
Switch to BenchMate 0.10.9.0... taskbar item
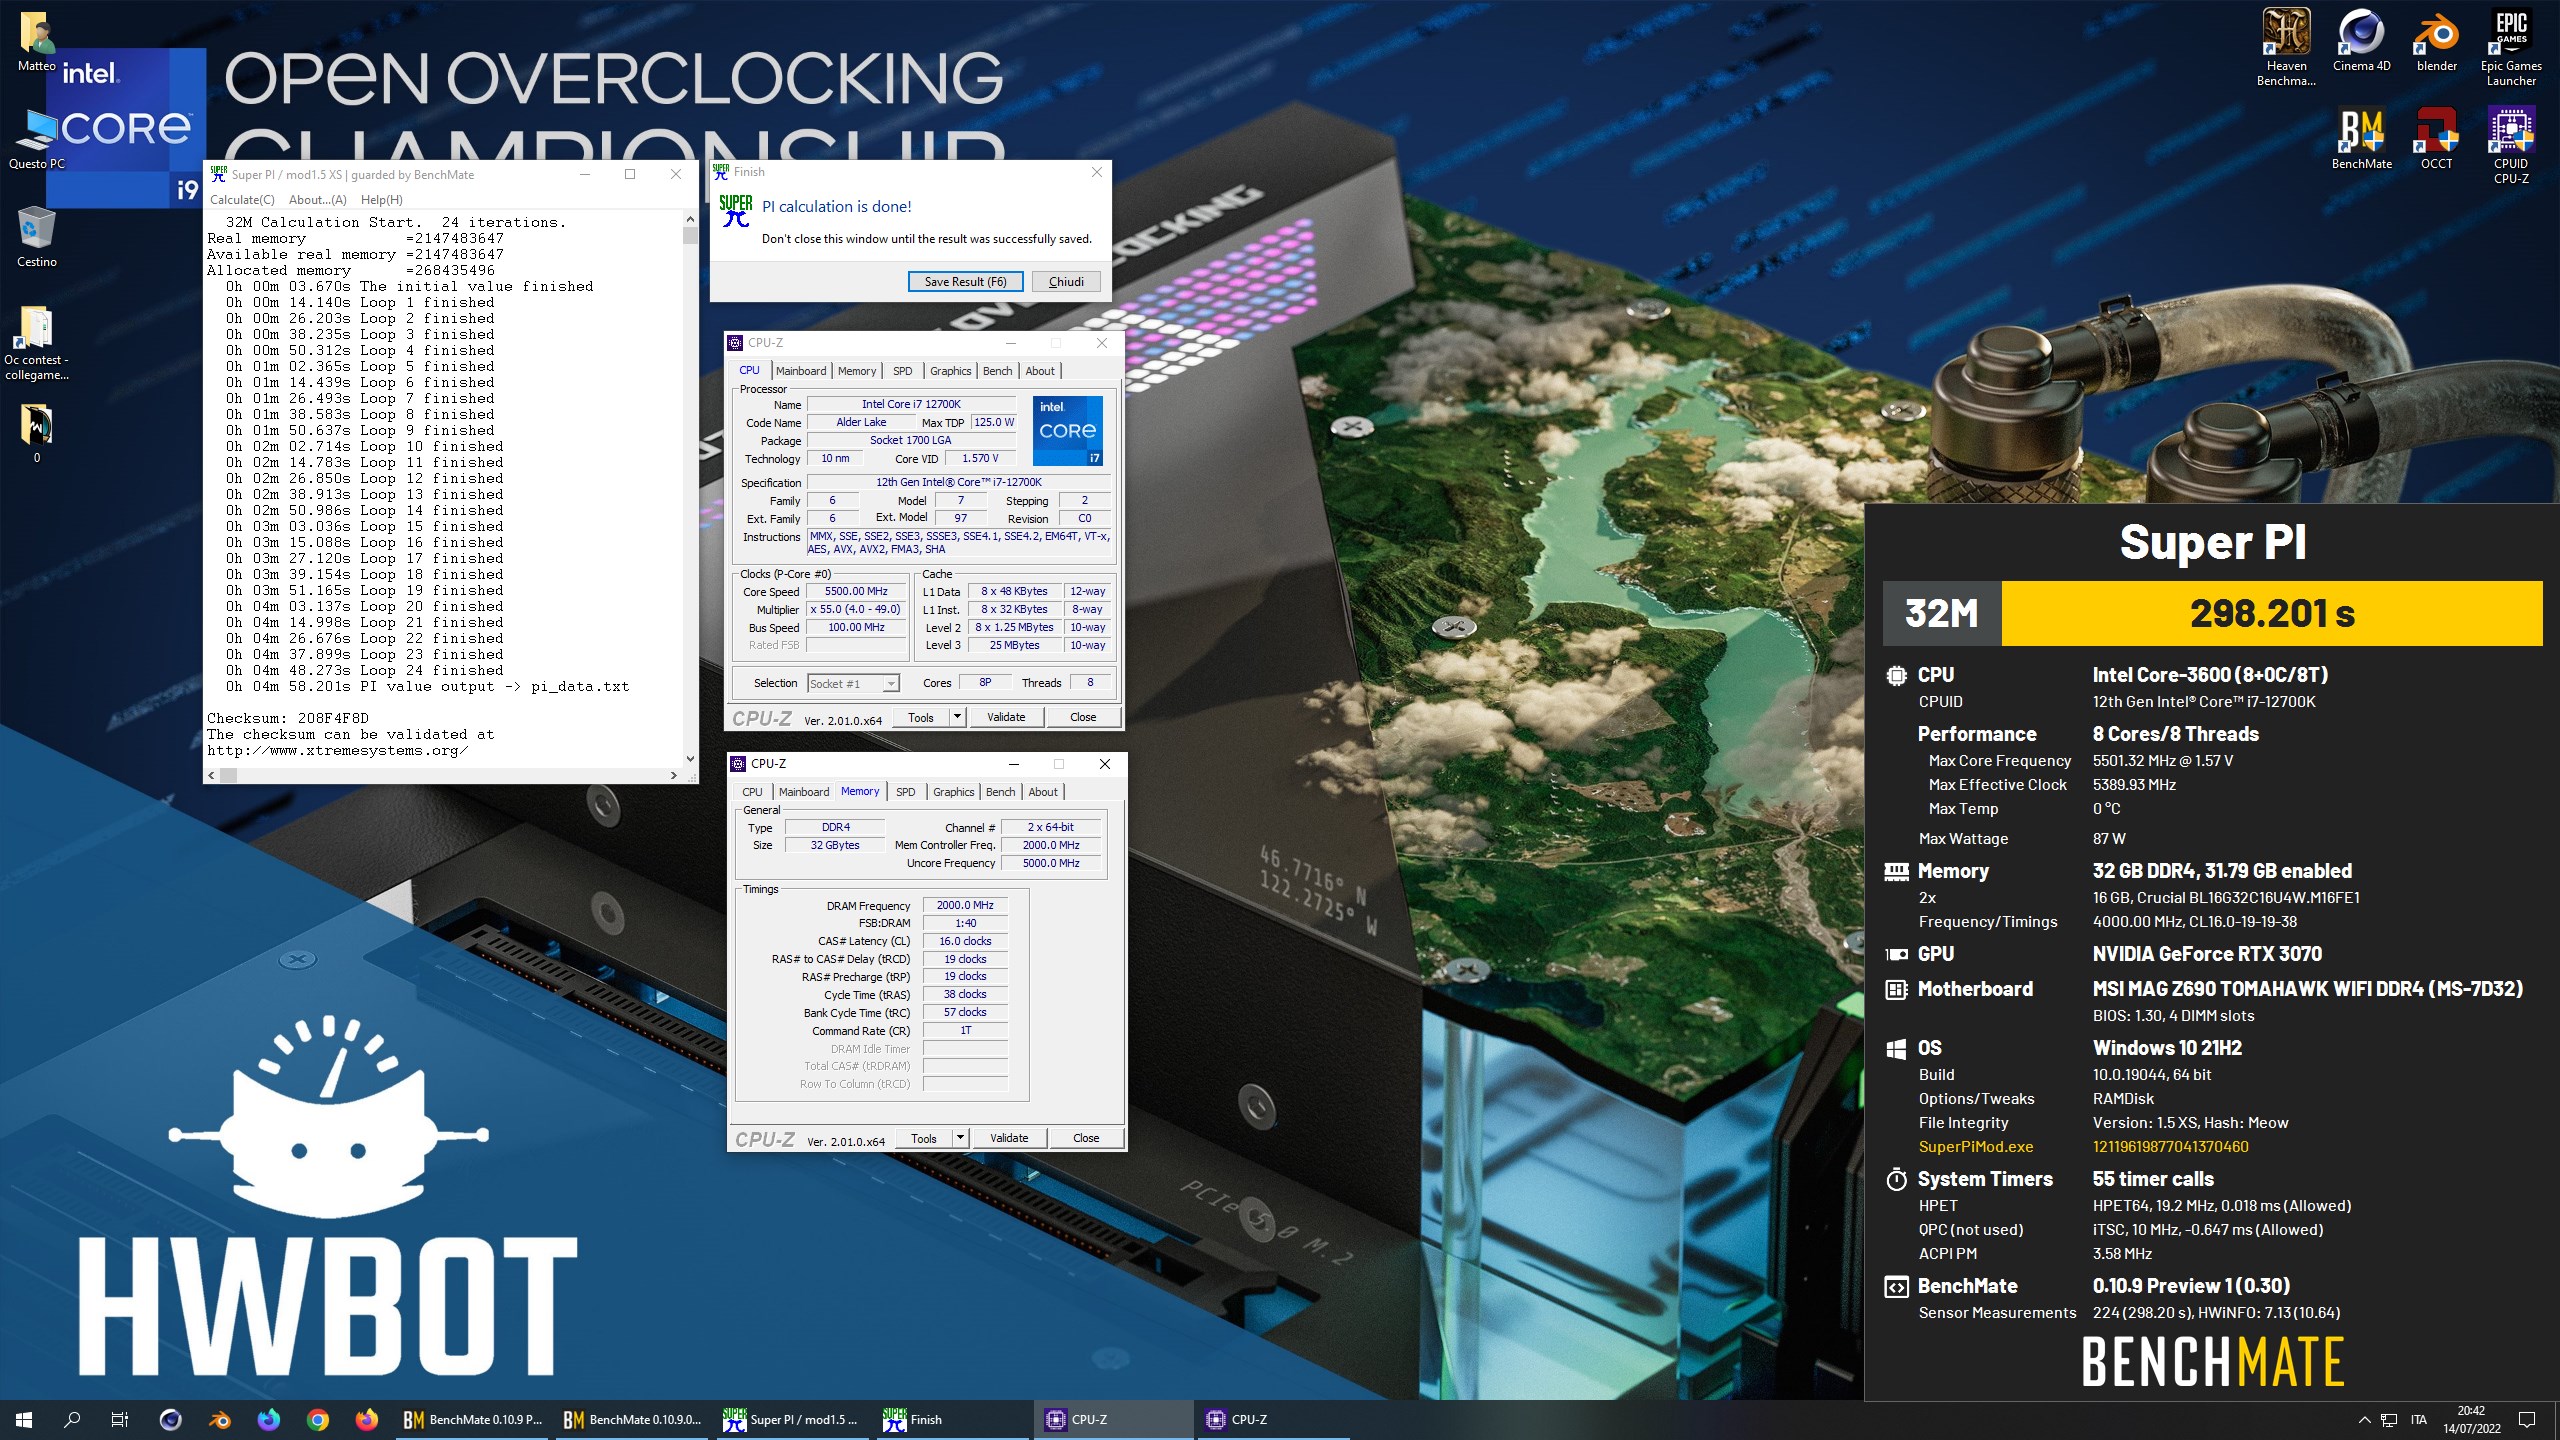[632, 1419]
